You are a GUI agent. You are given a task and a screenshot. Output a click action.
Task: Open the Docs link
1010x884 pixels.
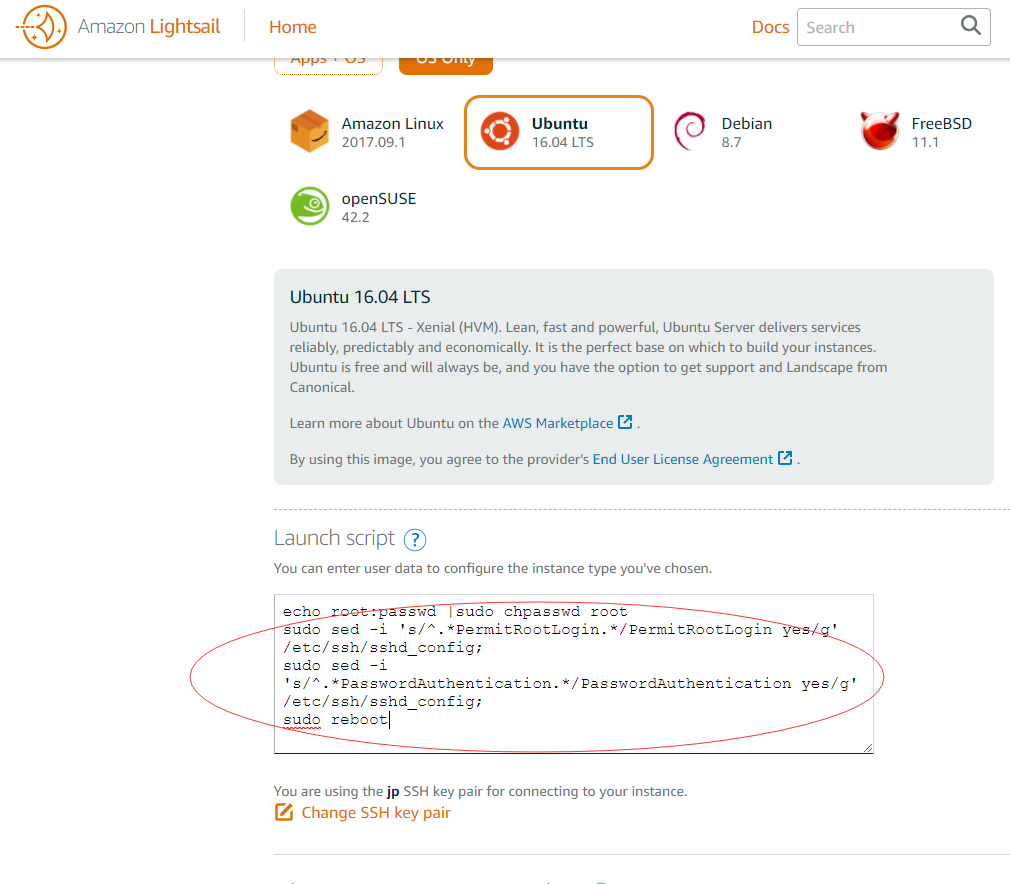tap(770, 27)
